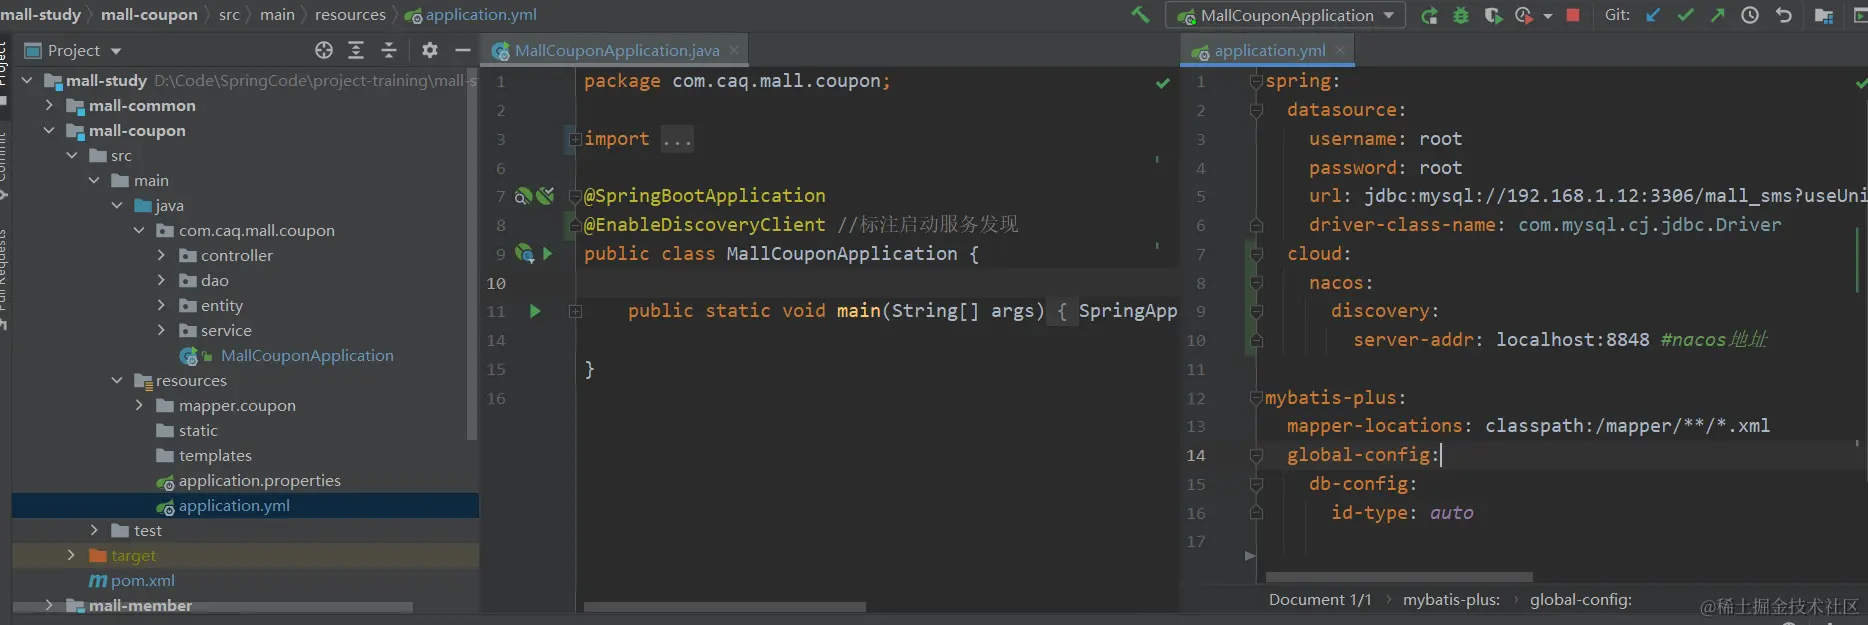Collapse all in the Project panel

pyautogui.click(x=389, y=50)
